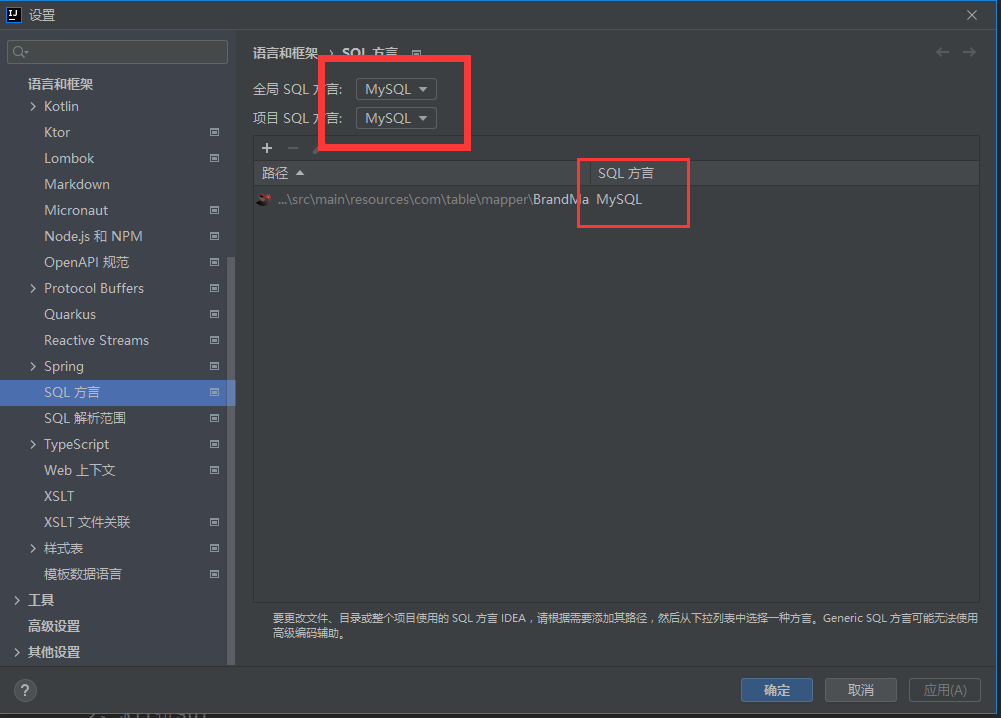Click the project-level icon beside Lombok

coord(214,158)
